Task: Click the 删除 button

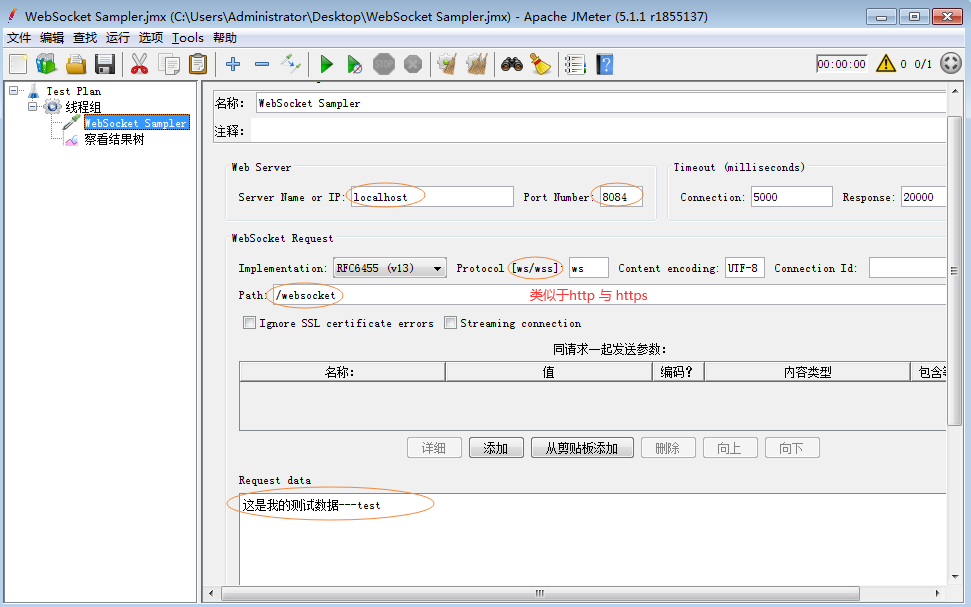Action: click(x=668, y=448)
